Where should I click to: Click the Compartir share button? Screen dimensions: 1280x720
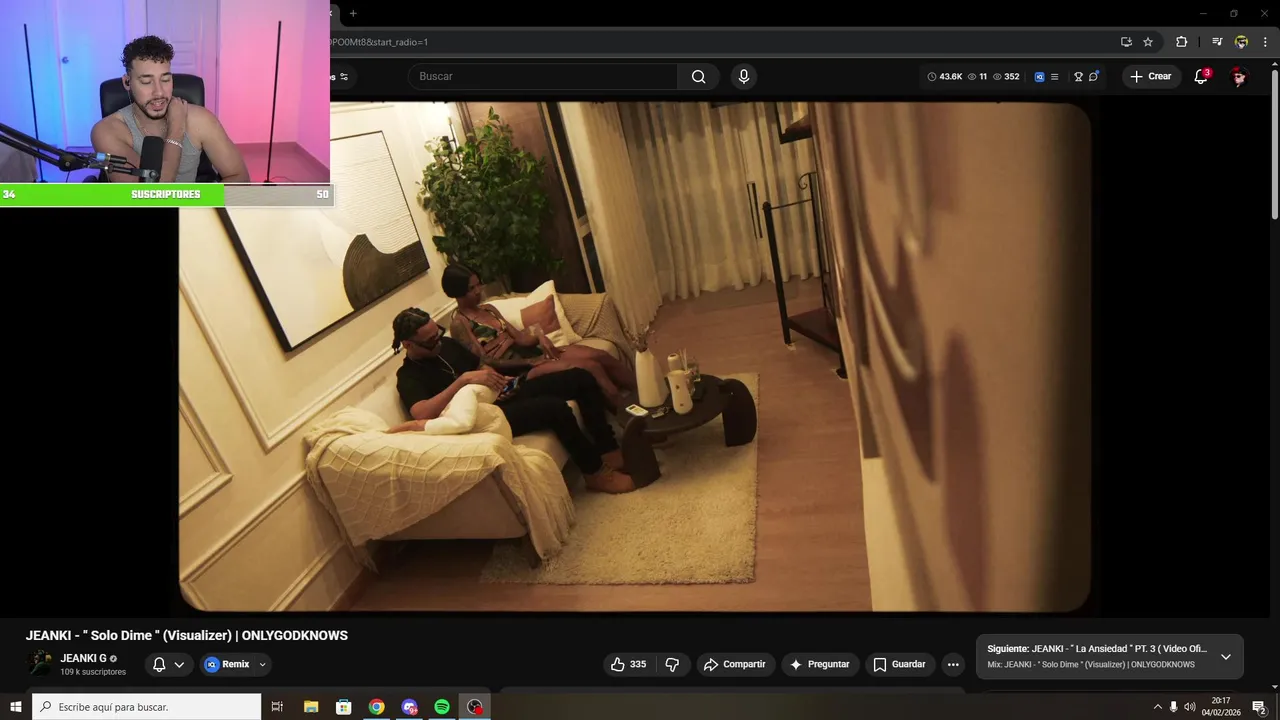[735, 664]
